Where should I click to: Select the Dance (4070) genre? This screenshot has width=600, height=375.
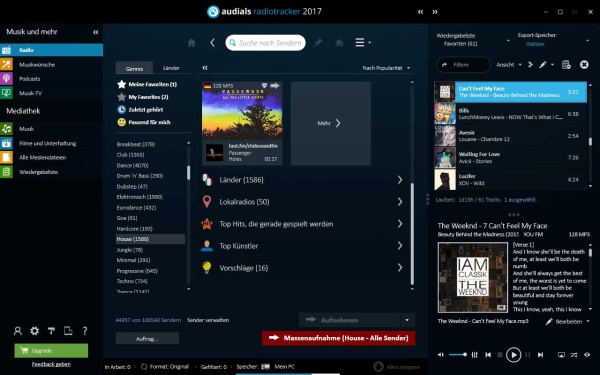point(132,165)
